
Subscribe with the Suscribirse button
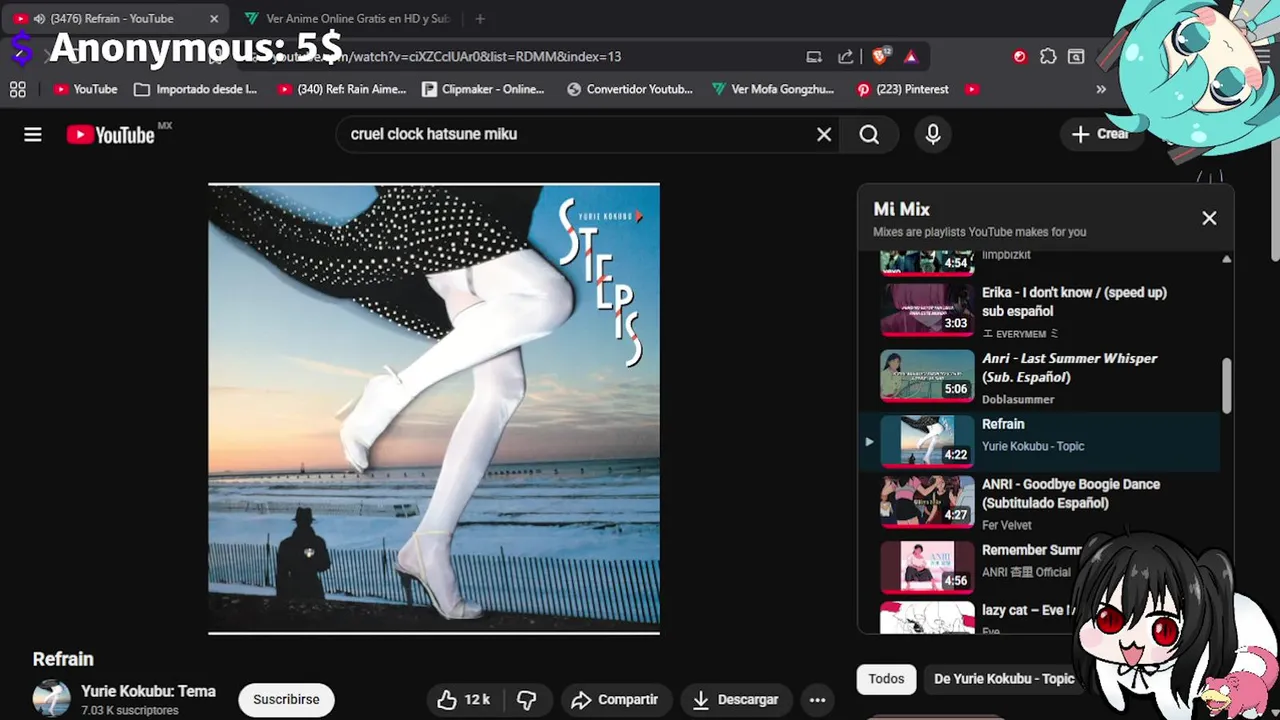pos(286,700)
